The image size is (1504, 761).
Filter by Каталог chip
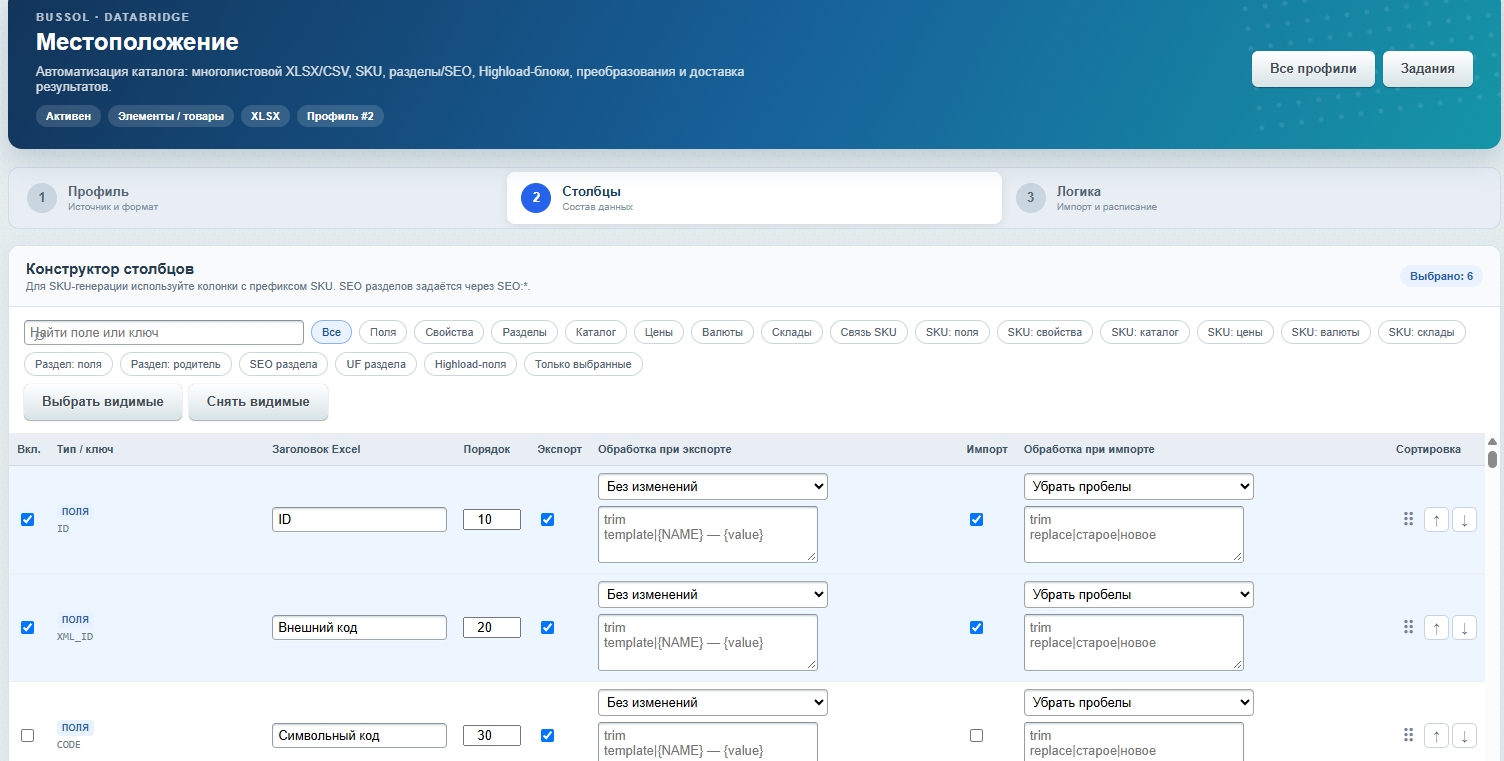[596, 332]
